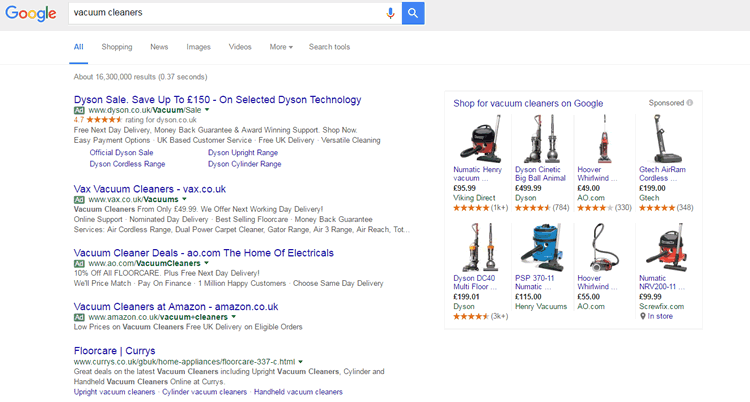Open Search tools options
This screenshot has width=750, height=402.
[329, 47]
